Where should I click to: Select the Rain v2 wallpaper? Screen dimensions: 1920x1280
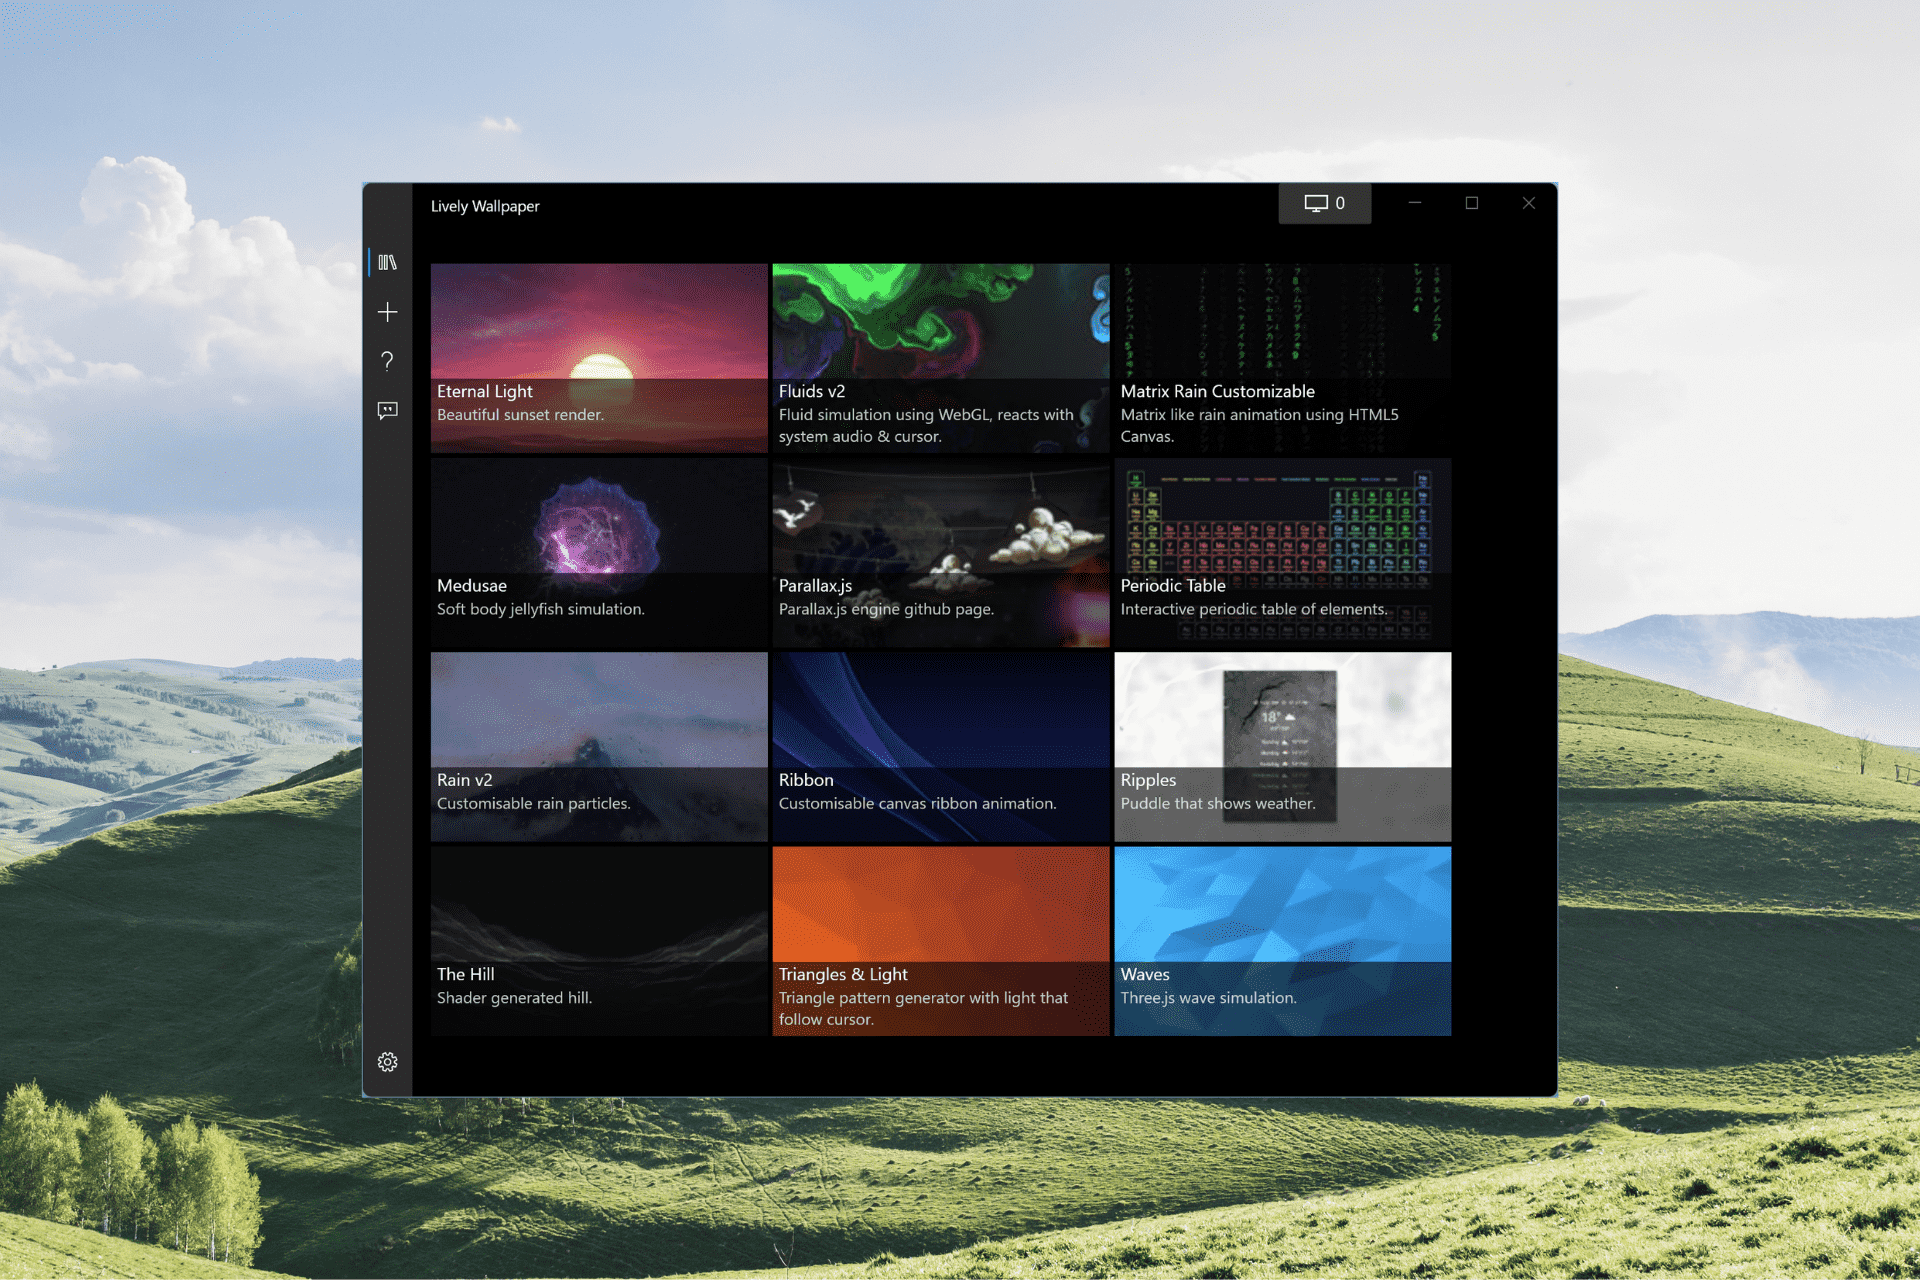tap(599, 747)
